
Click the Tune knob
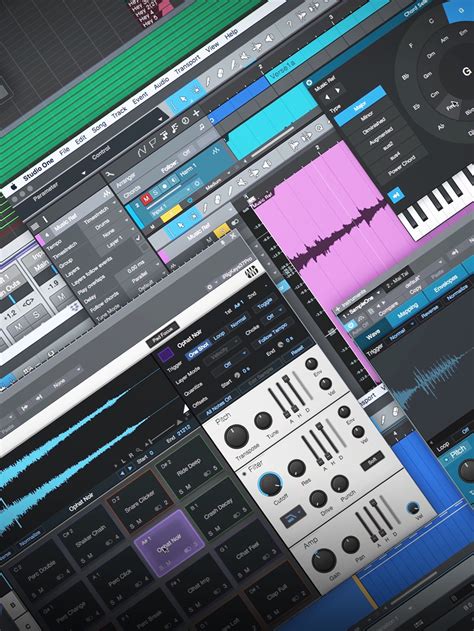[x=263, y=421]
